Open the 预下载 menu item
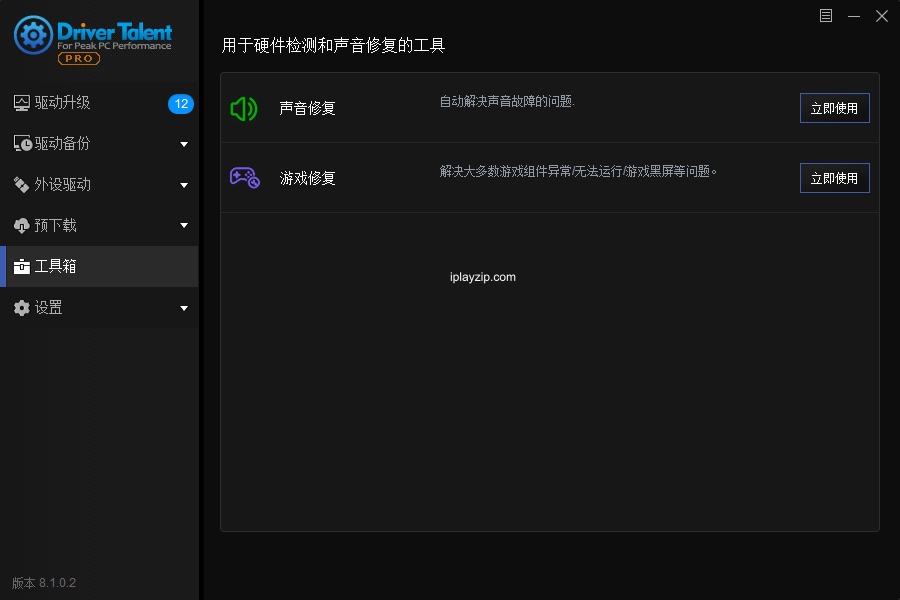900x600 pixels. (99, 226)
